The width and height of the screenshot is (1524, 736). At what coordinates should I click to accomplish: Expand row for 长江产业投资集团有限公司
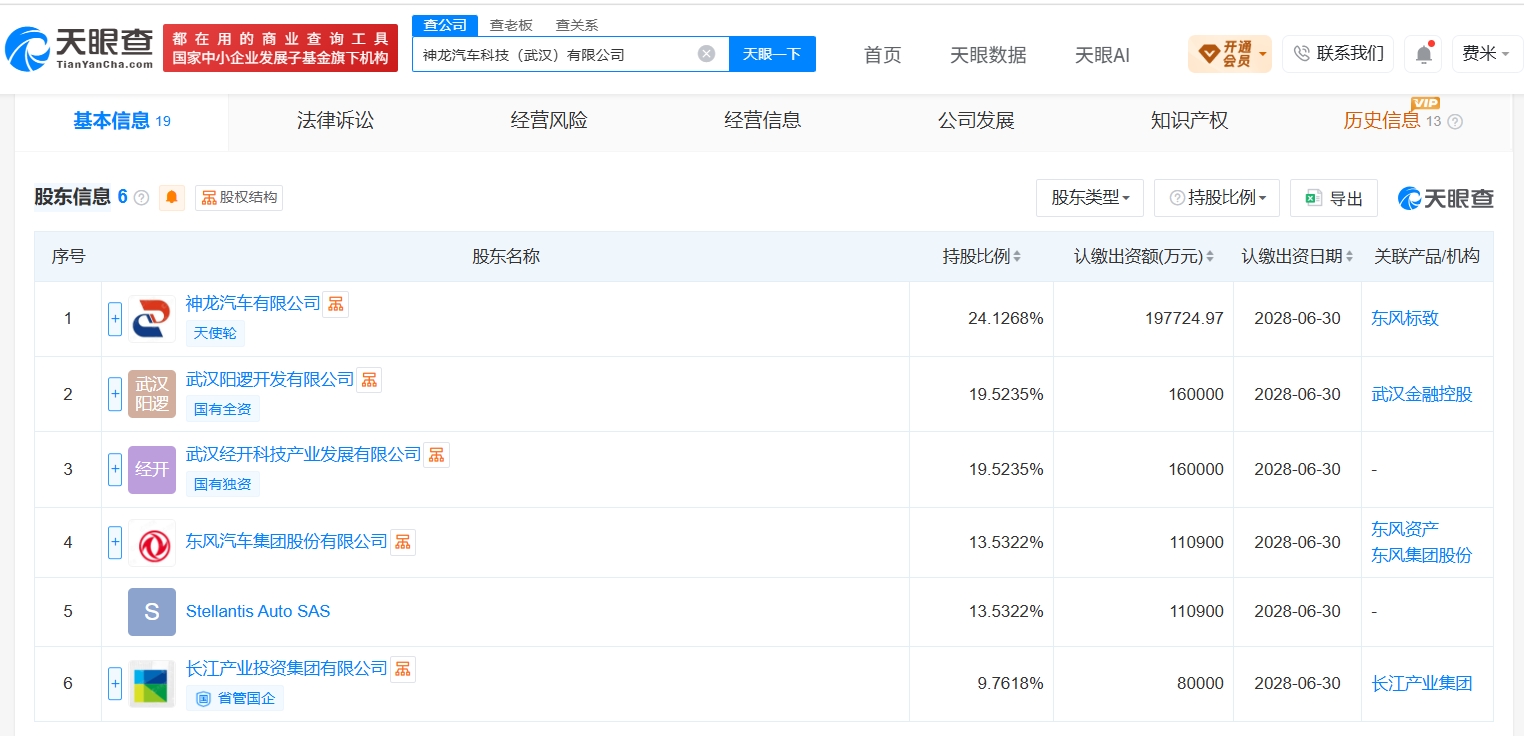115,684
